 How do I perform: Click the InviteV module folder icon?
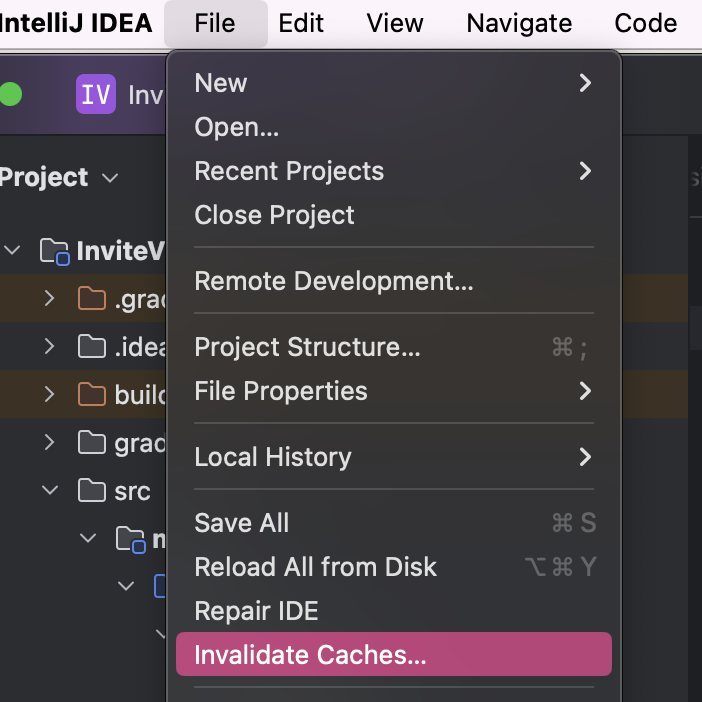point(54,251)
